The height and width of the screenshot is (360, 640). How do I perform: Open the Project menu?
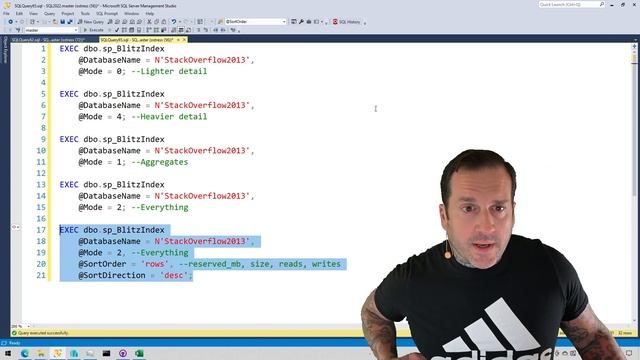68,13
